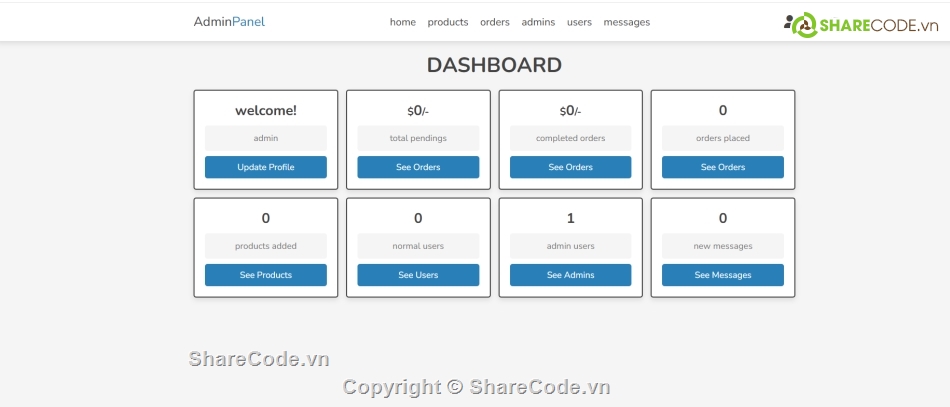Click See Orders under total pendings

pyautogui.click(x=418, y=167)
